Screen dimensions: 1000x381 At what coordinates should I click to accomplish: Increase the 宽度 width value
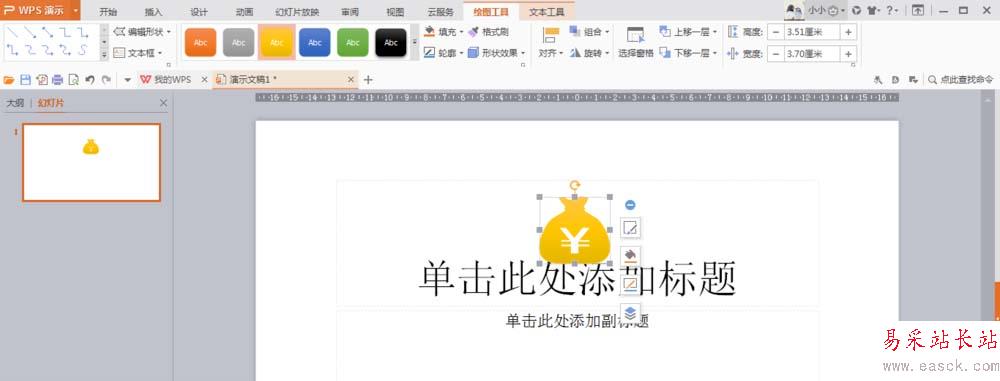point(848,54)
